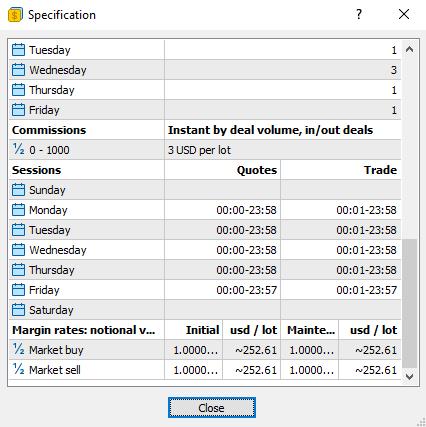Select the Wednesday swap value 3
The height and width of the screenshot is (427, 426).
click(394, 70)
